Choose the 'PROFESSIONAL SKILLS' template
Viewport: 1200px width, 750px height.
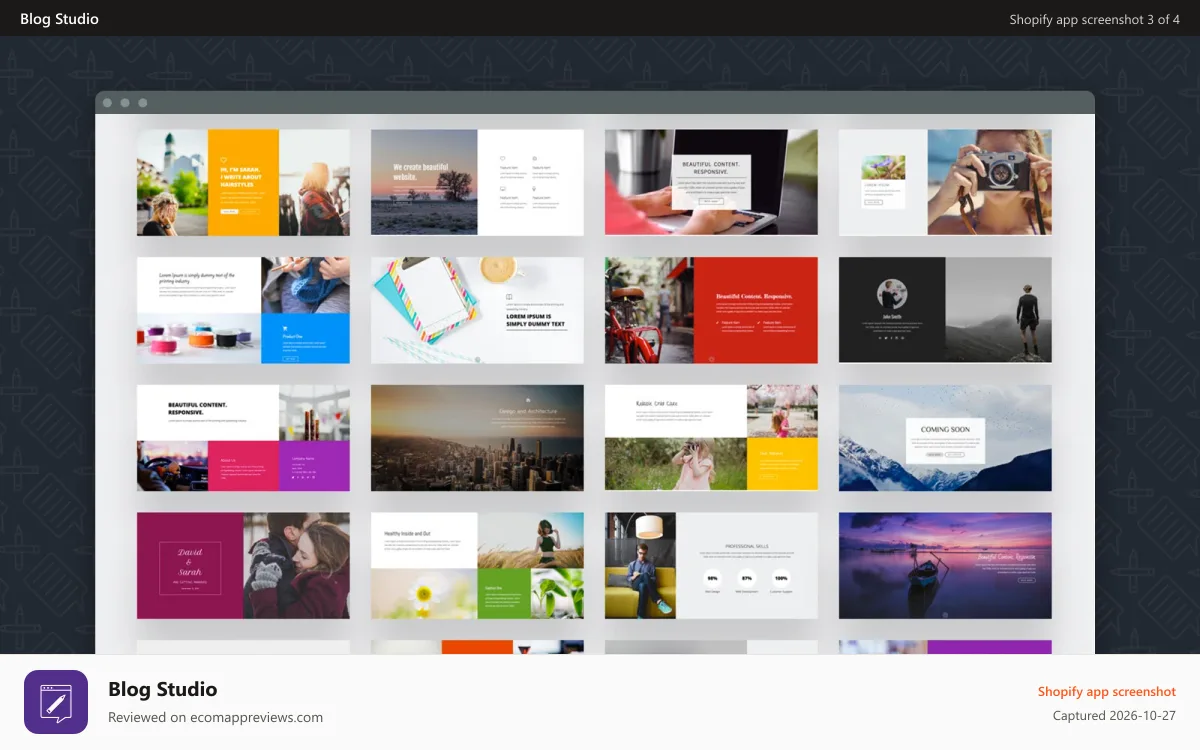(711, 566)
